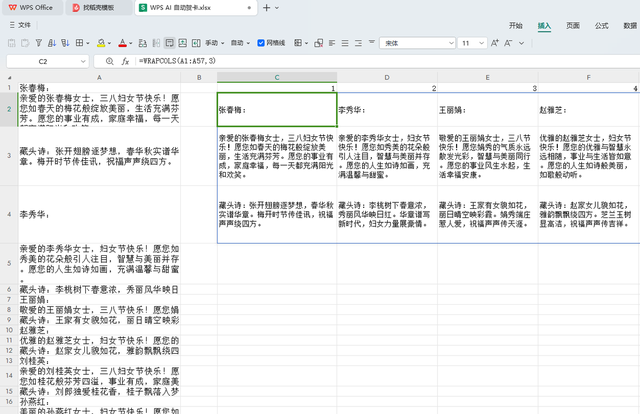Select the WPS AI 自动贺卡.xlsx document tab
640x414 pixels.
point(196,8)
